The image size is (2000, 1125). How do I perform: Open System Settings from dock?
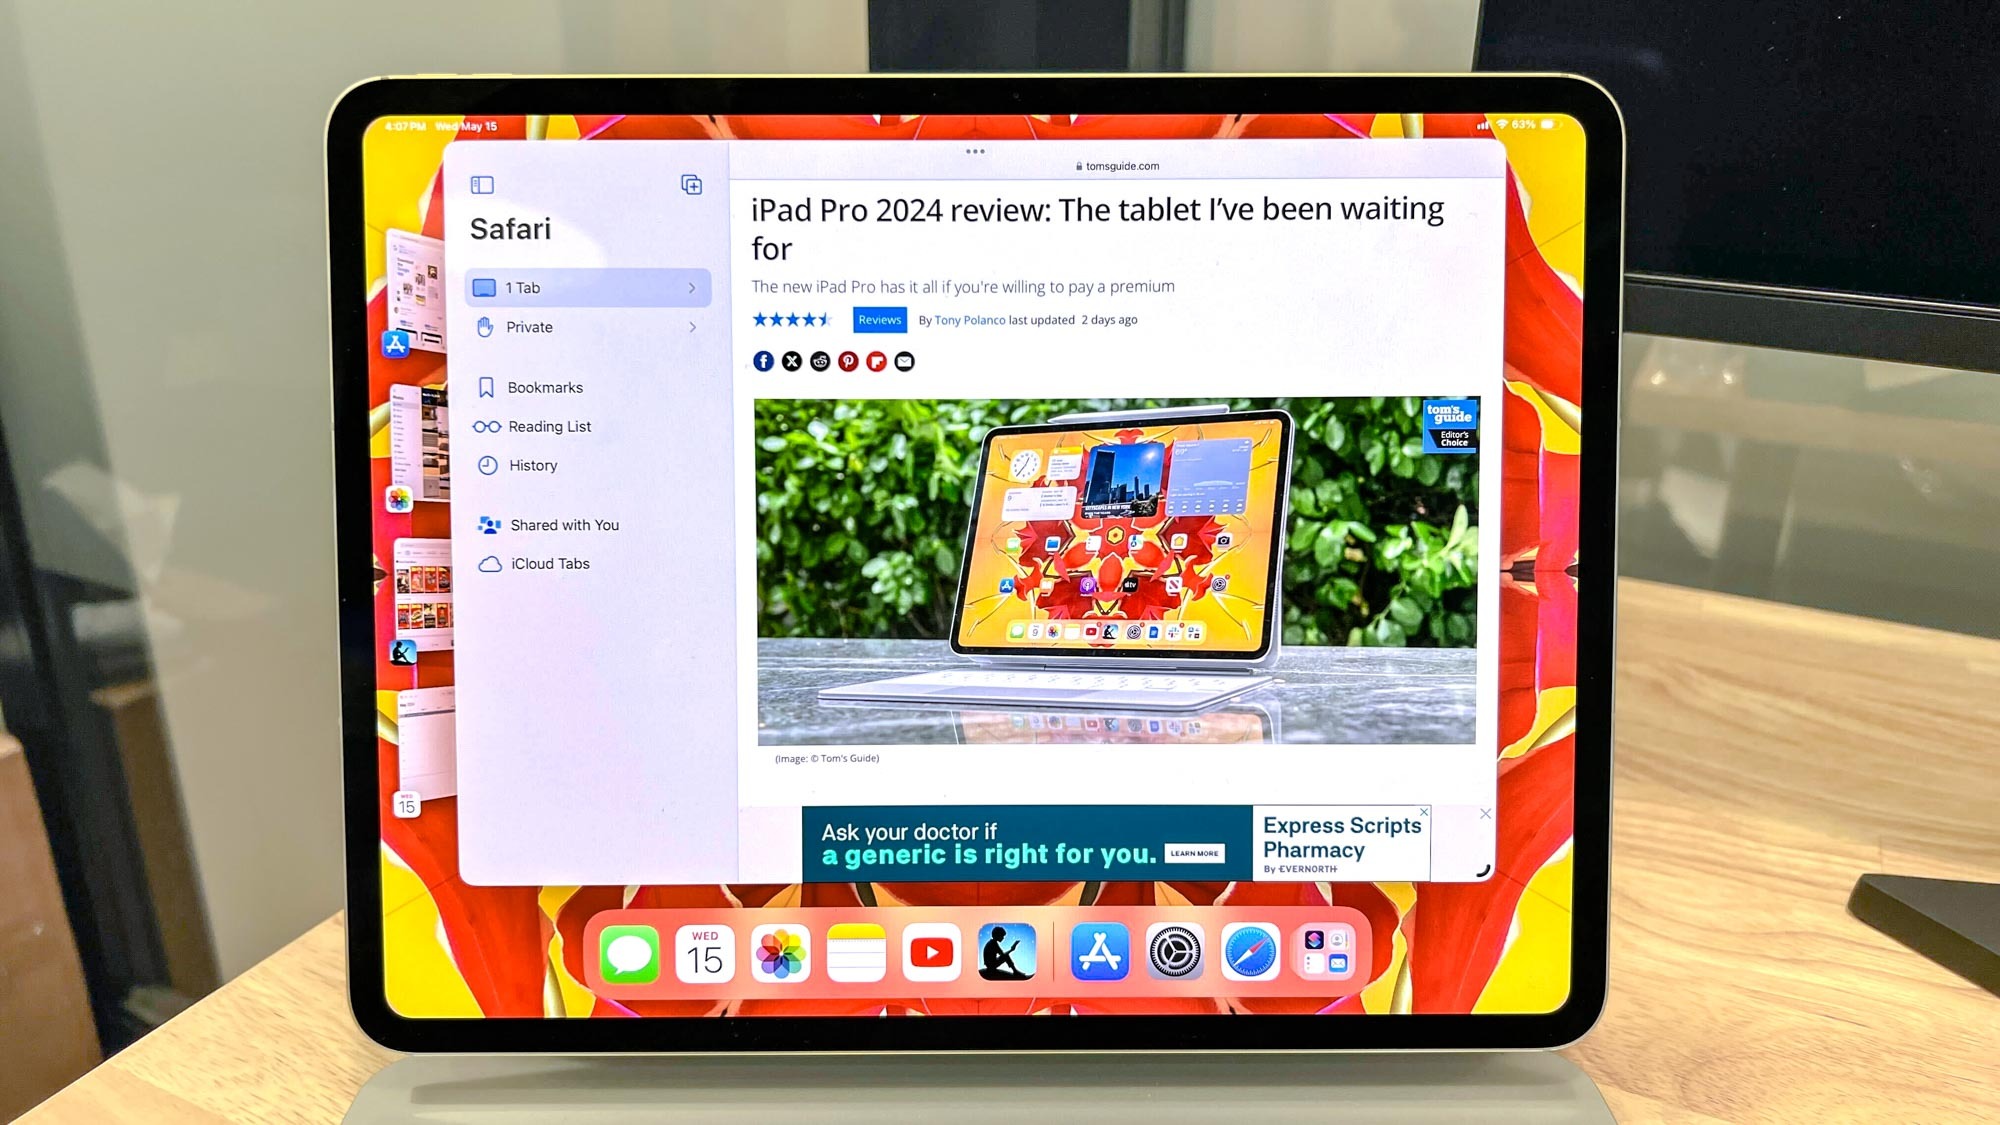pyautogui.click(x=1174, y=953)
